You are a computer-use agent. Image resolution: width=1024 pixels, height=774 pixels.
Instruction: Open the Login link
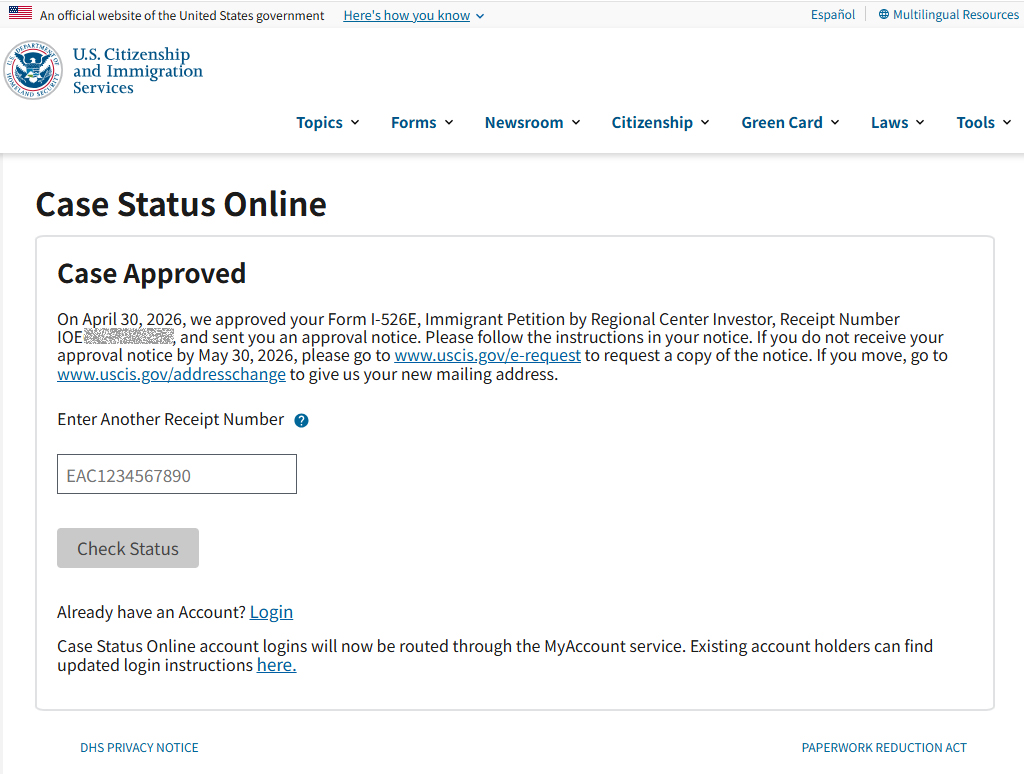point(271,612)
